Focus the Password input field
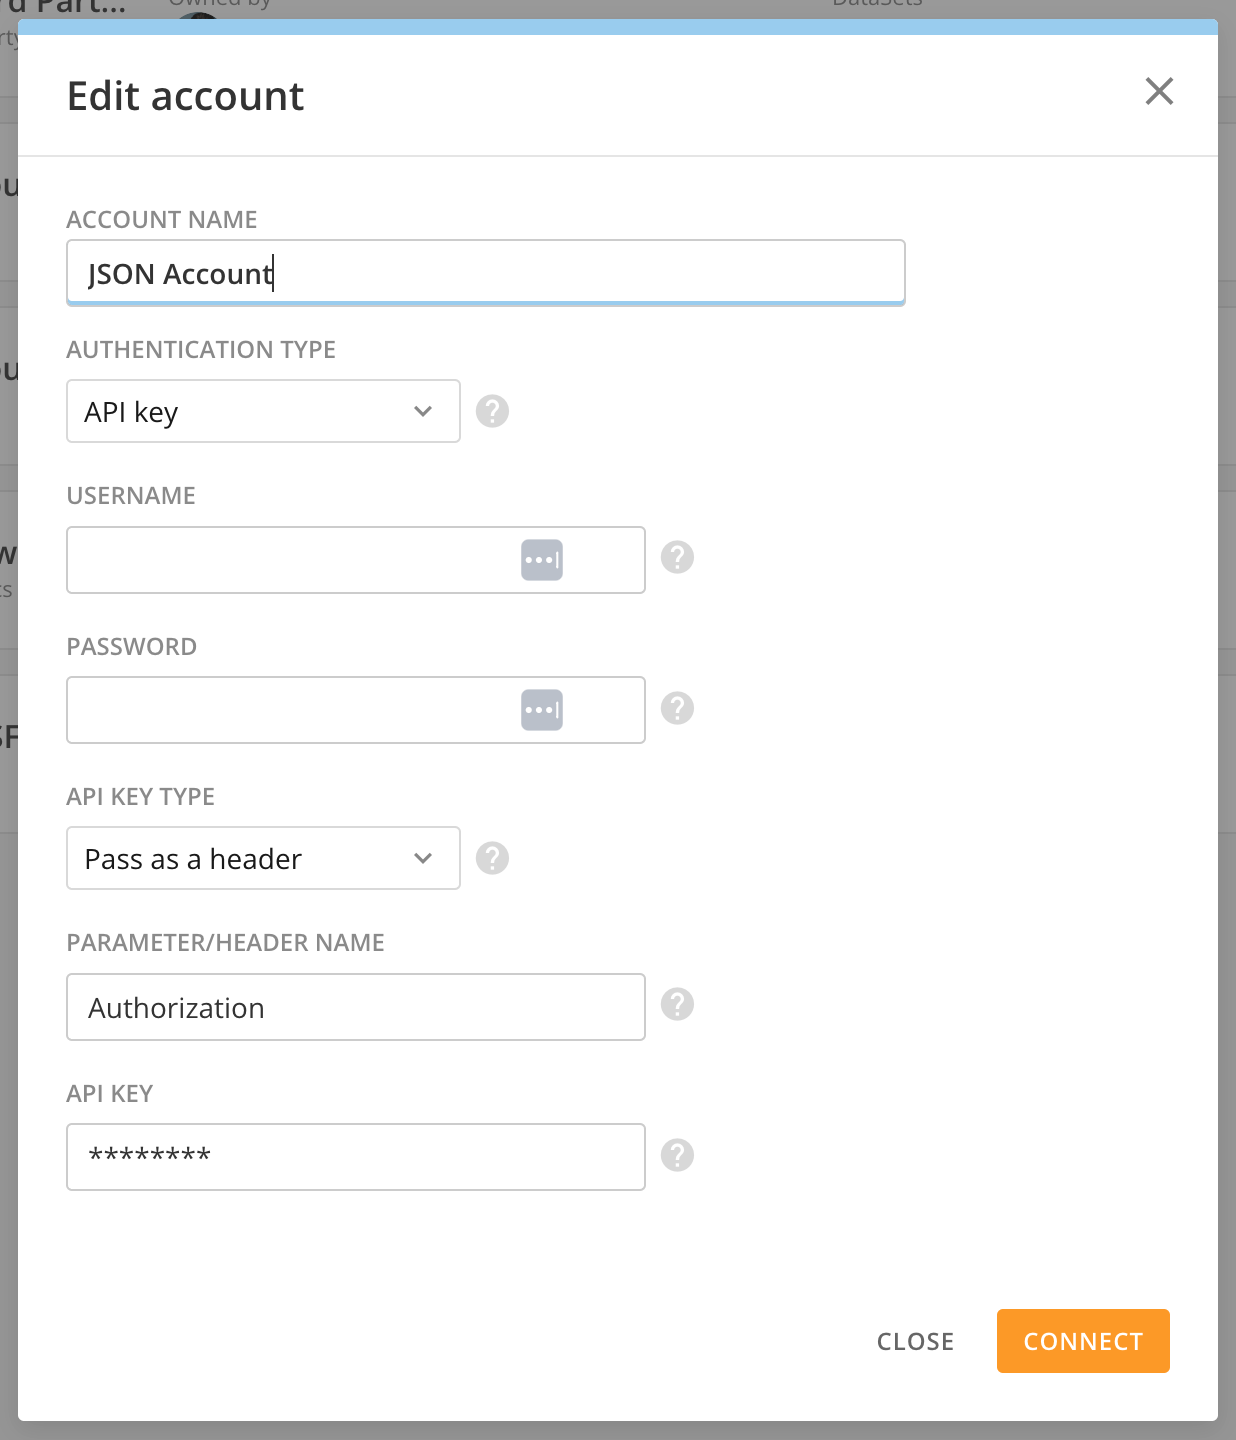The width and height of the screenshot is (1236, 1440). pos(356,710)
